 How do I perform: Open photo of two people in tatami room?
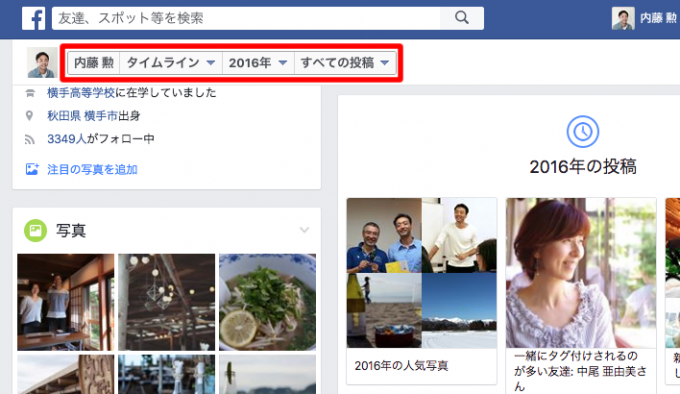[65, 302]
